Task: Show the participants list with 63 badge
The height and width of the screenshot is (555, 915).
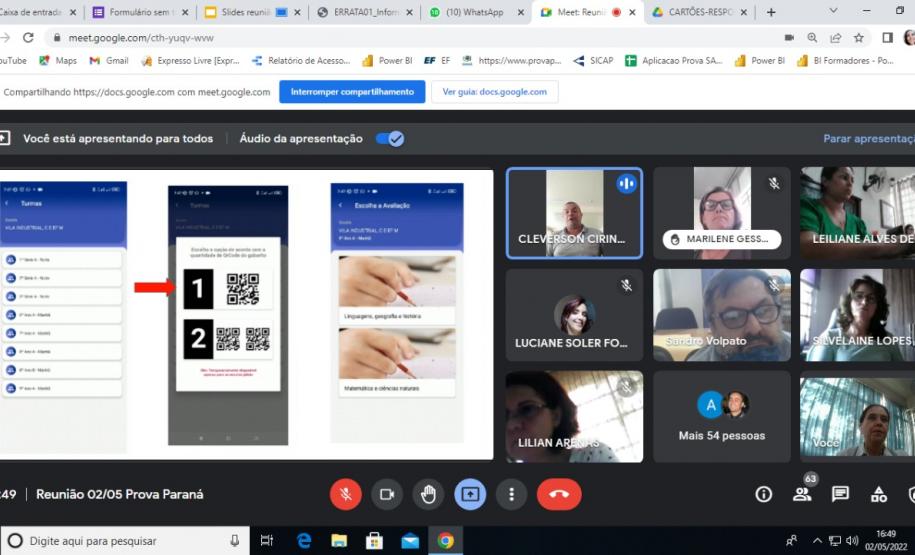Action: (x=802, y=494)
